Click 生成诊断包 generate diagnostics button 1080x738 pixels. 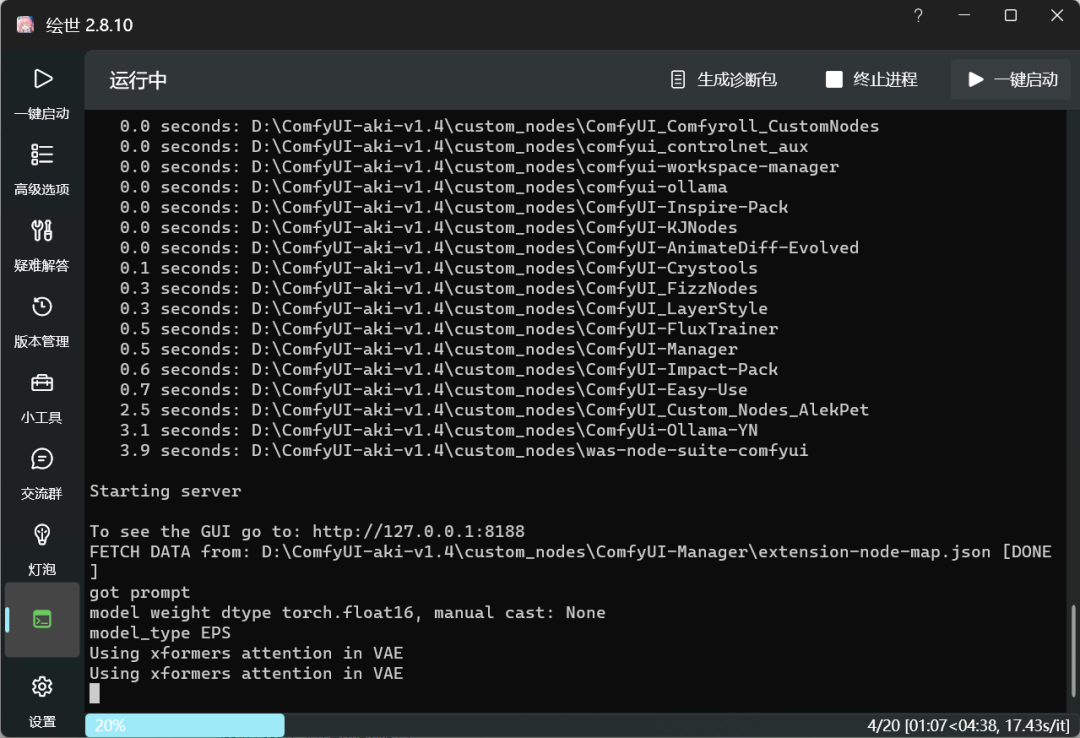[724, 80]
